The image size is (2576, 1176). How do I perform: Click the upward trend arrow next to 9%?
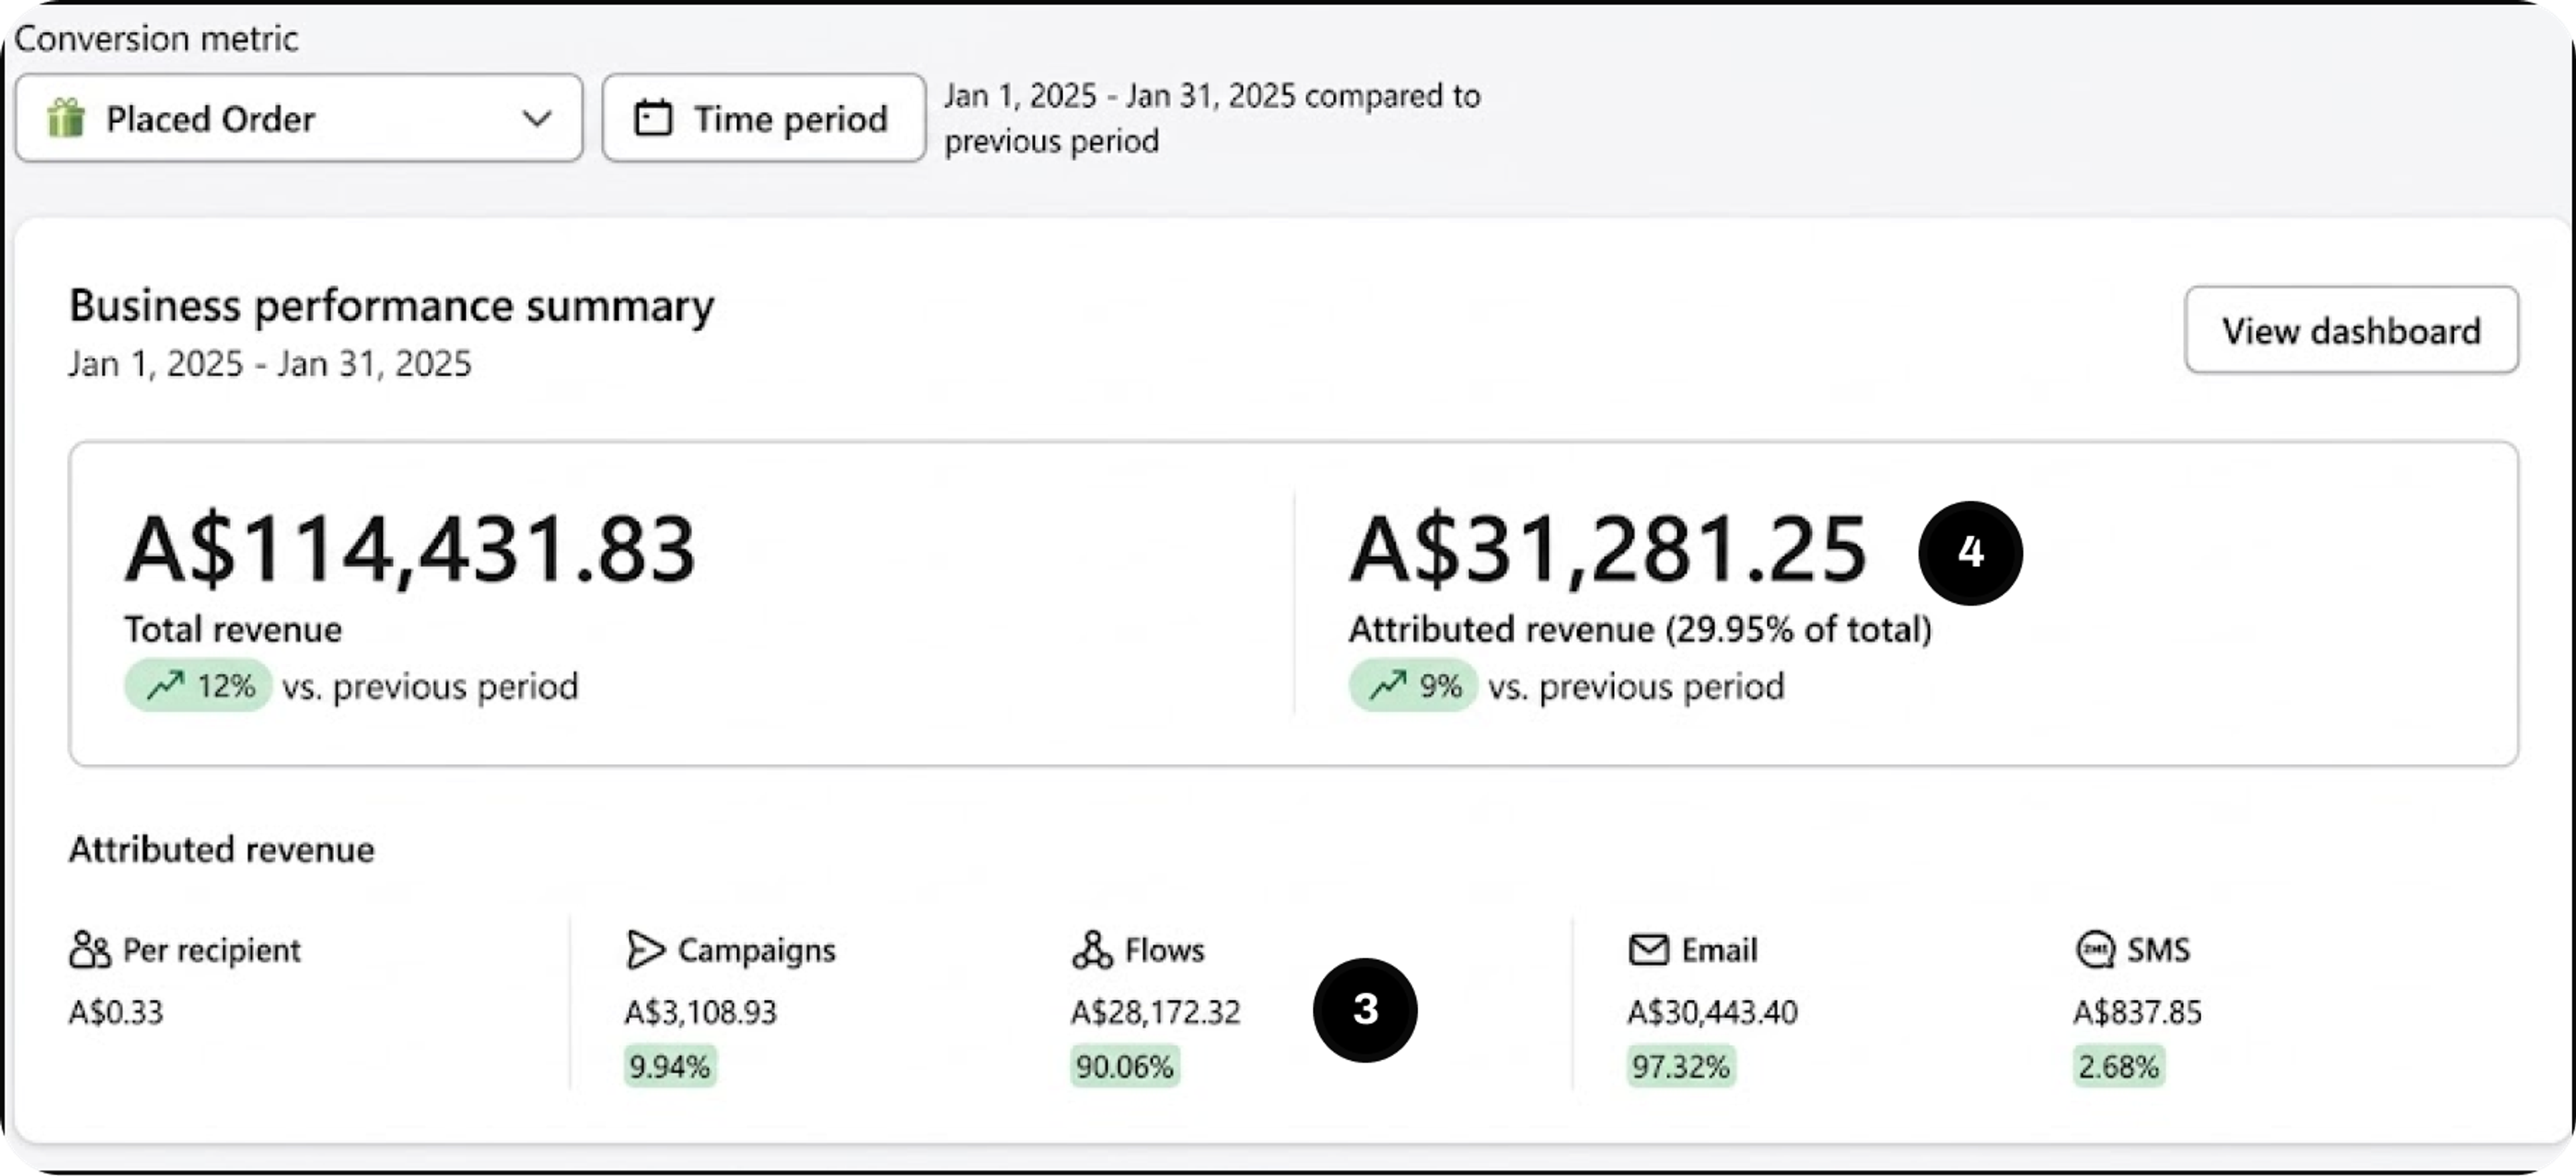click(1388, 686)
